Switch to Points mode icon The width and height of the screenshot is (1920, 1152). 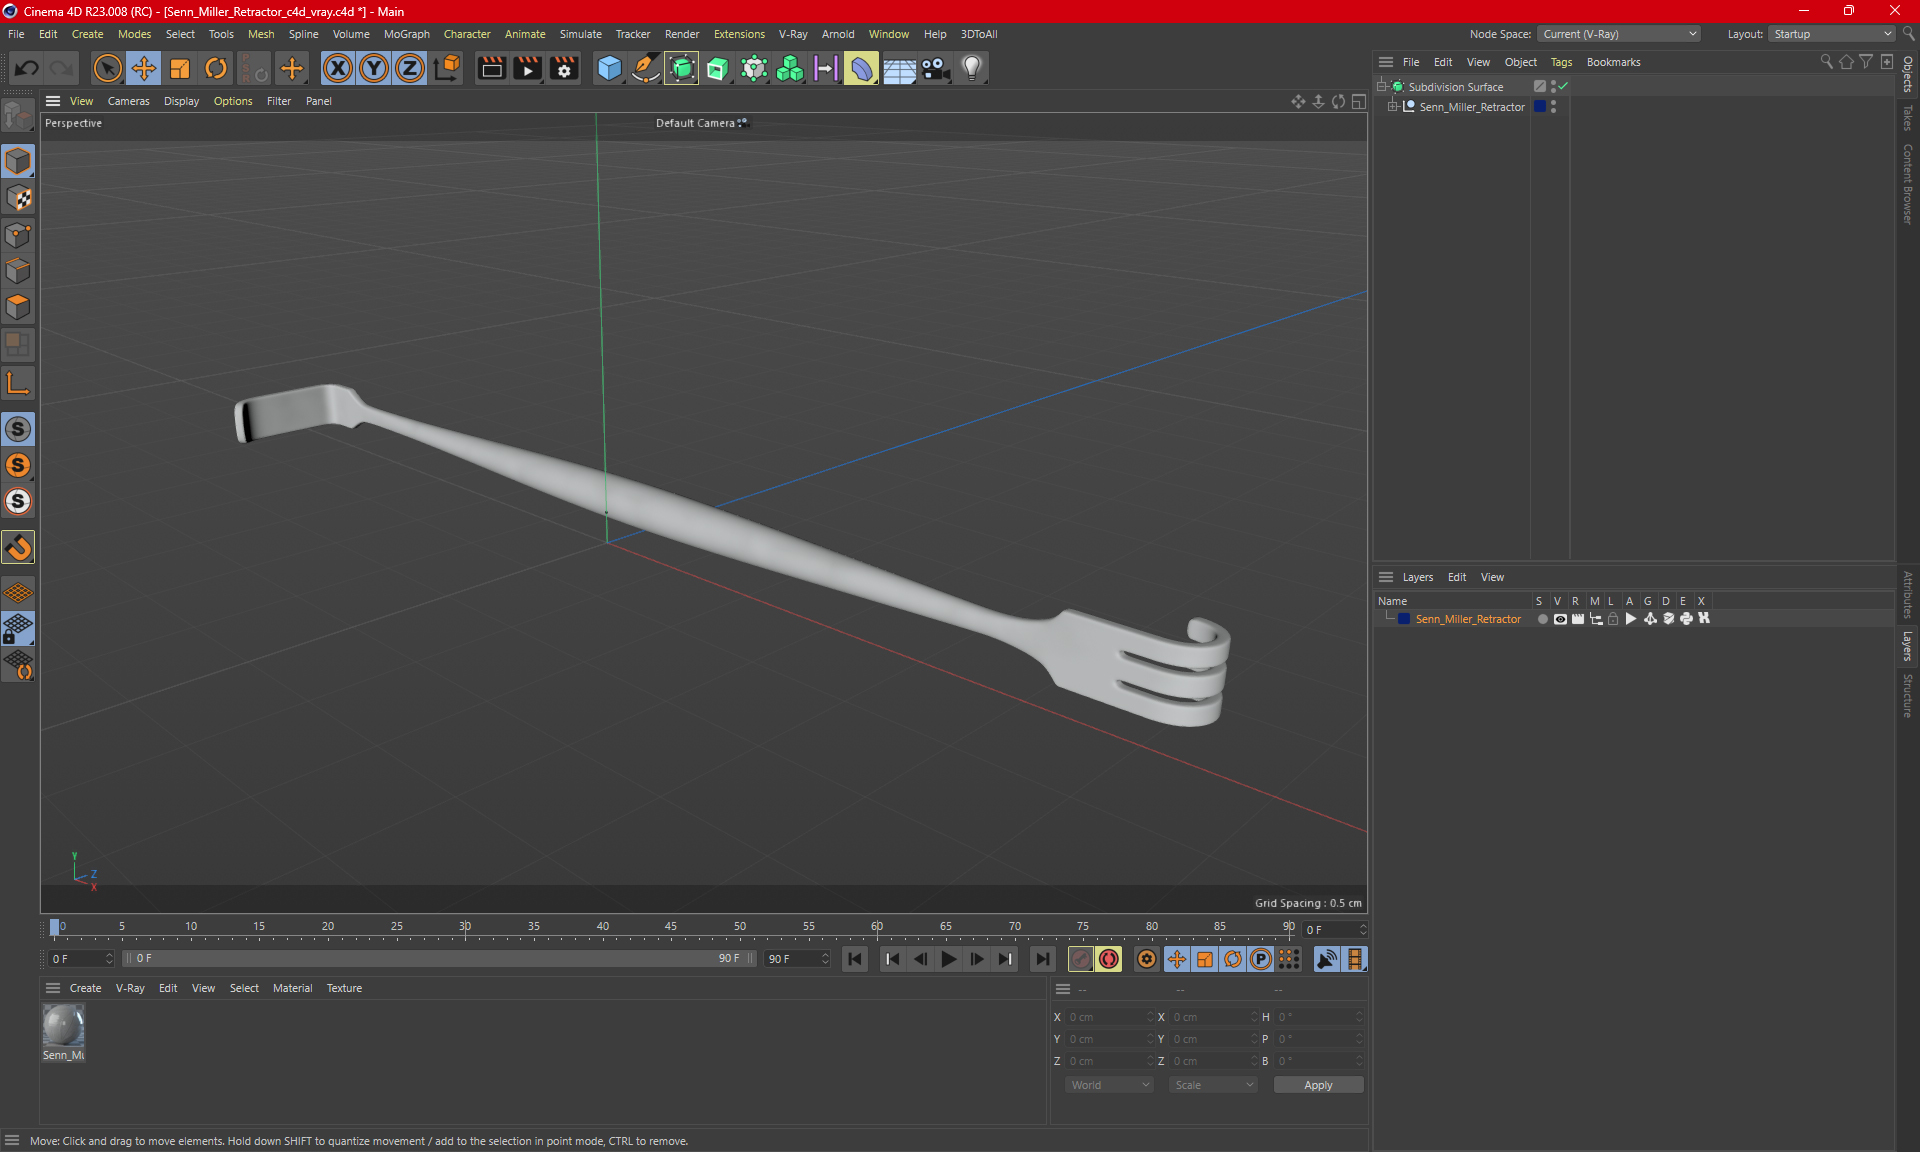(18, 235)
